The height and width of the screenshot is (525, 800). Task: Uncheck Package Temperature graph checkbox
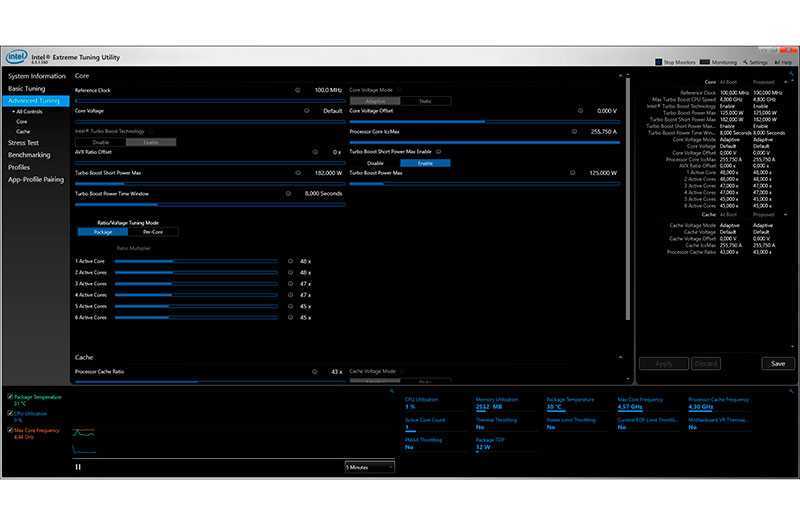pyautogui.click(x=10, y=396)
